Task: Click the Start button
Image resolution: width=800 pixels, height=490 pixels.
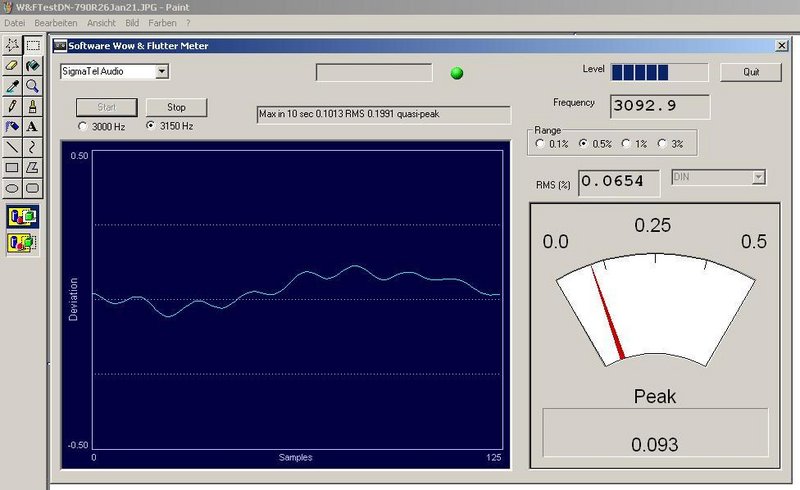Action: (x=107, y=107)
